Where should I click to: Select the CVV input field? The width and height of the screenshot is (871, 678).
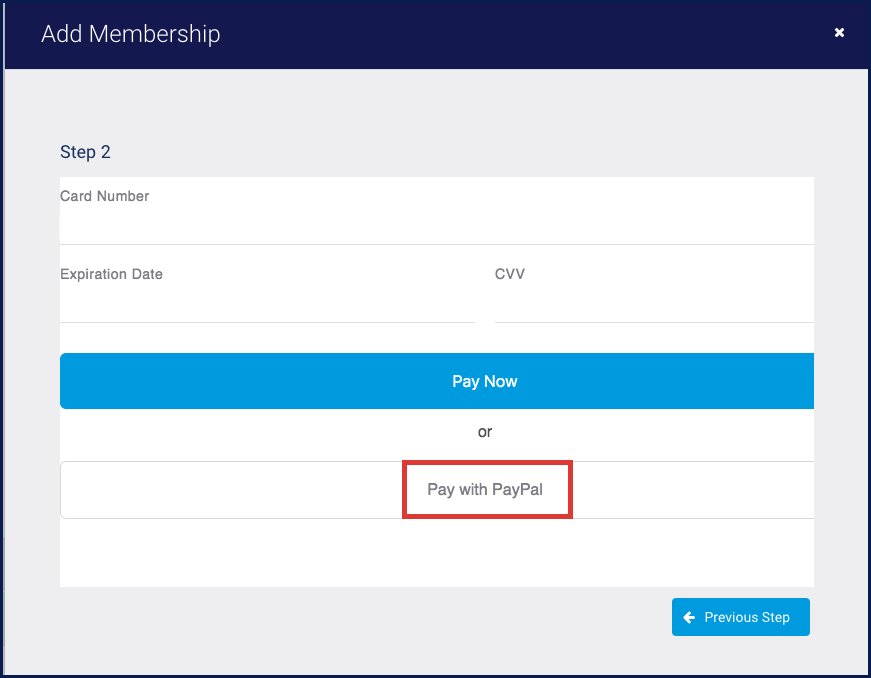click(654, 303)
